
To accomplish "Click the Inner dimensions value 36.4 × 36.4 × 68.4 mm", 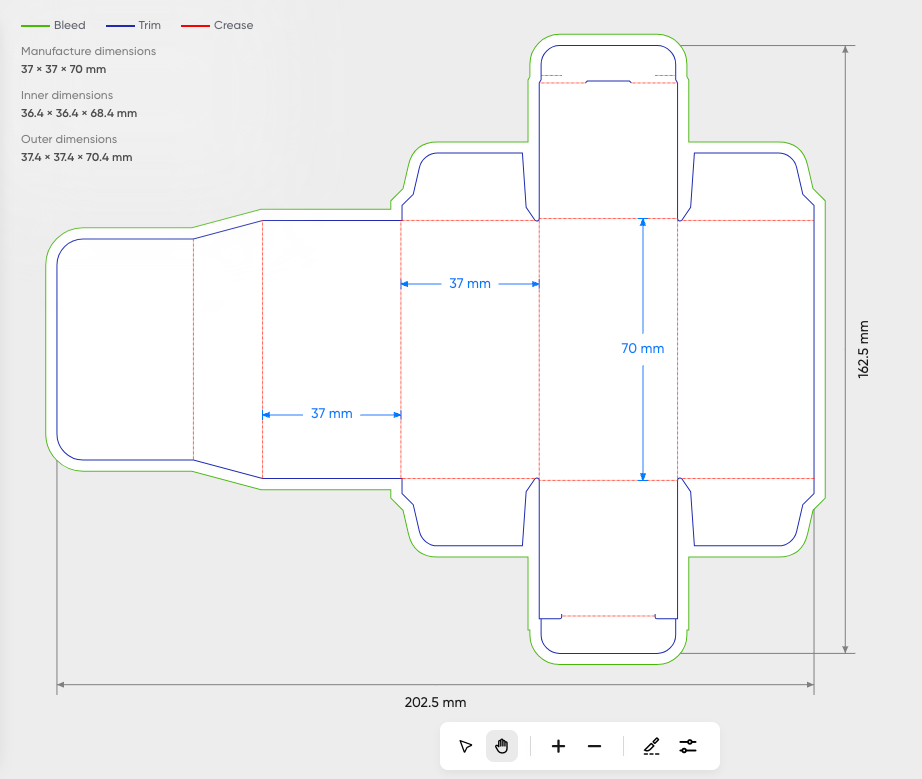I will (x=79, y=113).
